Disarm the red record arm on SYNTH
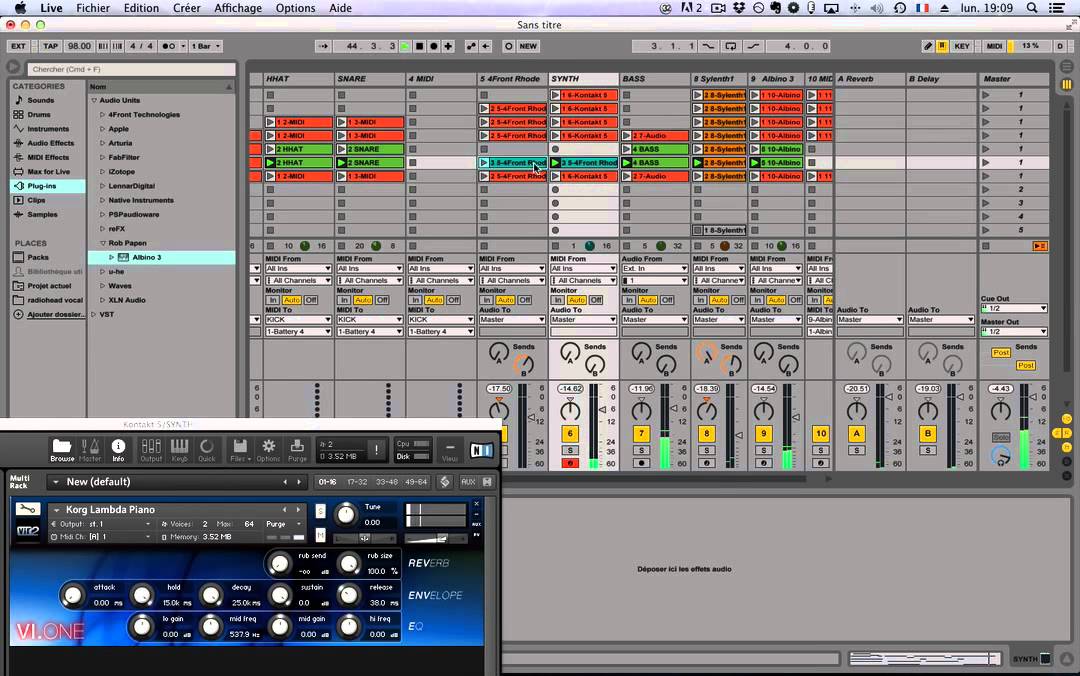 click(570, 463)
